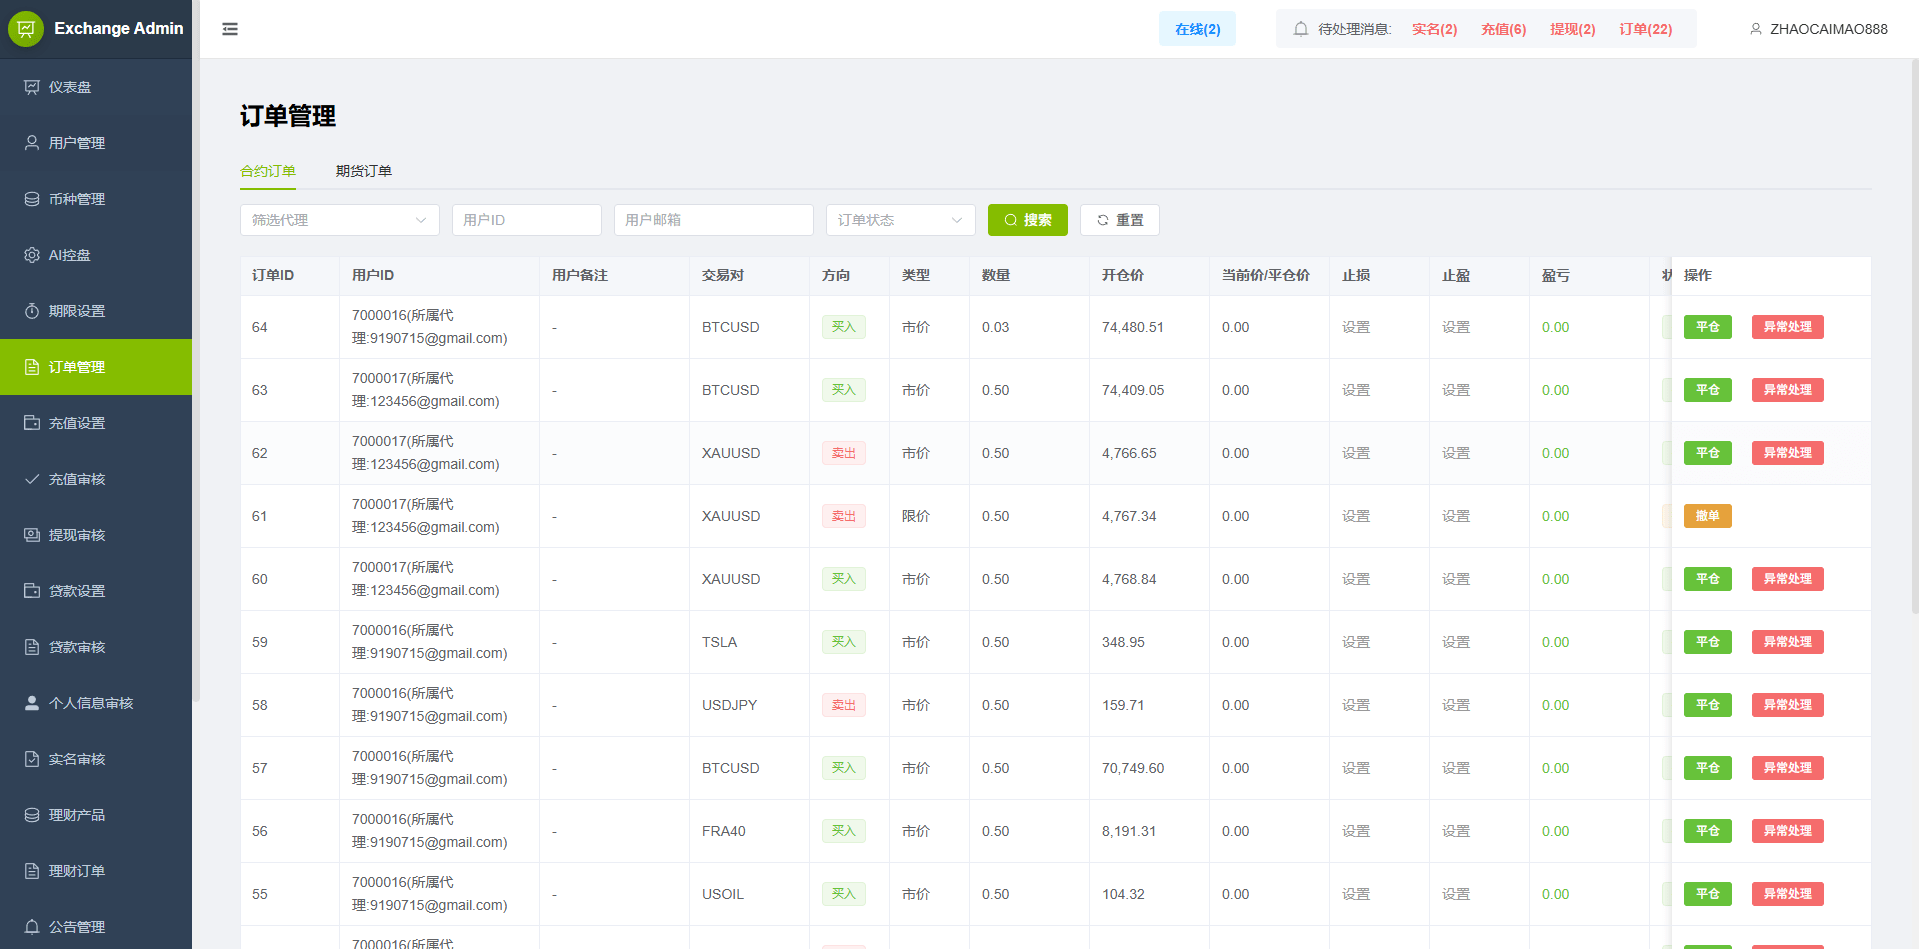
Task: Click the 在线(2) online button
Action: pos(1197,29)
